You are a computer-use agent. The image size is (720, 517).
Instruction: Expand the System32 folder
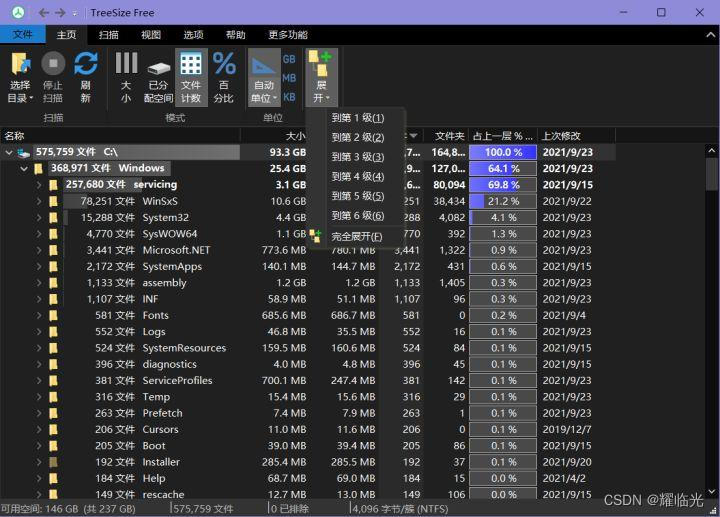coord(39,217)
